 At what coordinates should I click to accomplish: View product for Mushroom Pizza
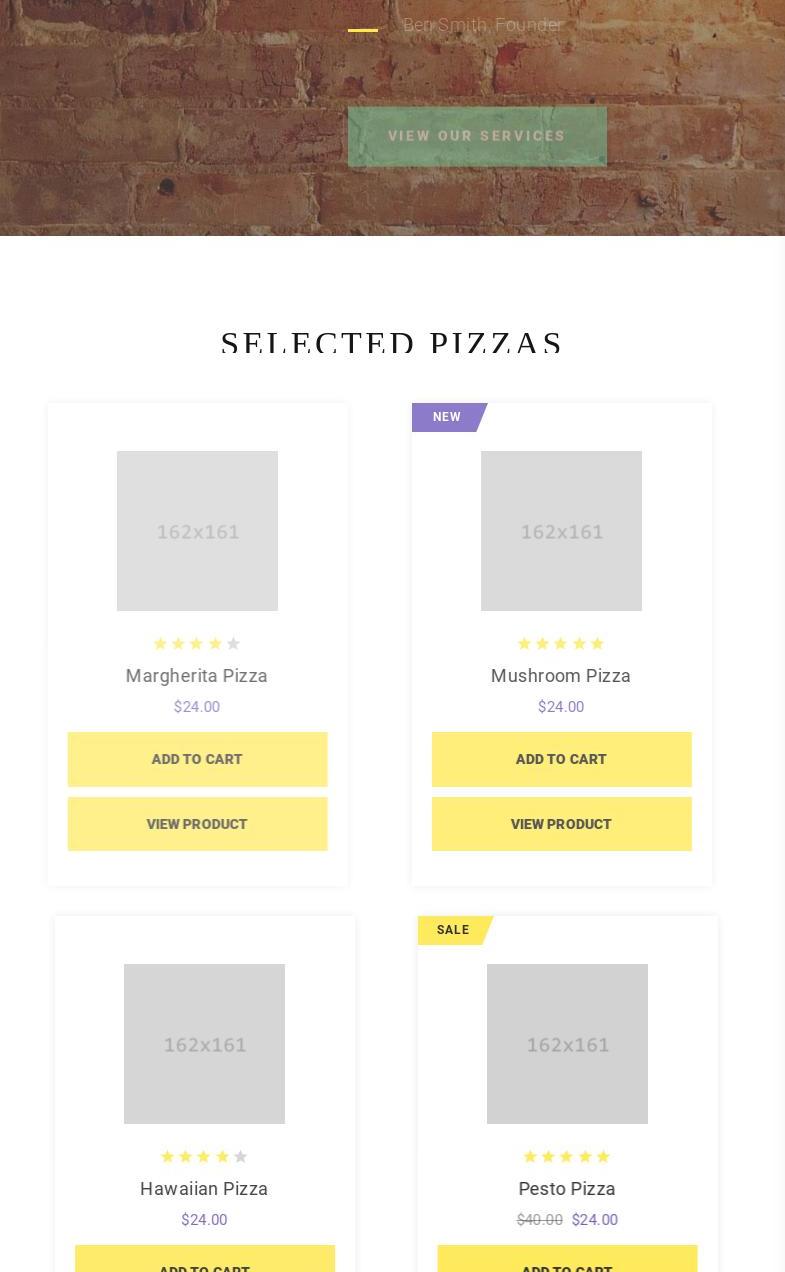pyautogui.click(x=561, y=824)
